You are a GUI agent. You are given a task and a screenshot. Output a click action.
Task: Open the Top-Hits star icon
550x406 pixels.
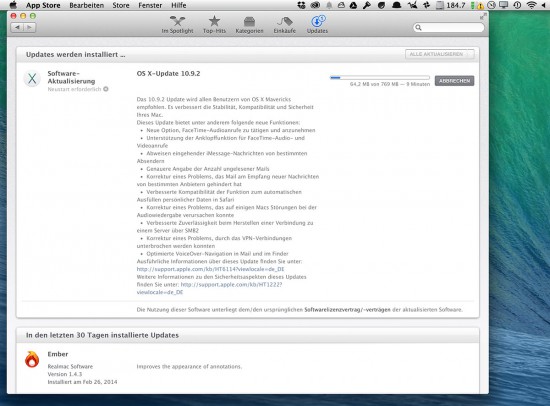(214, 21)
